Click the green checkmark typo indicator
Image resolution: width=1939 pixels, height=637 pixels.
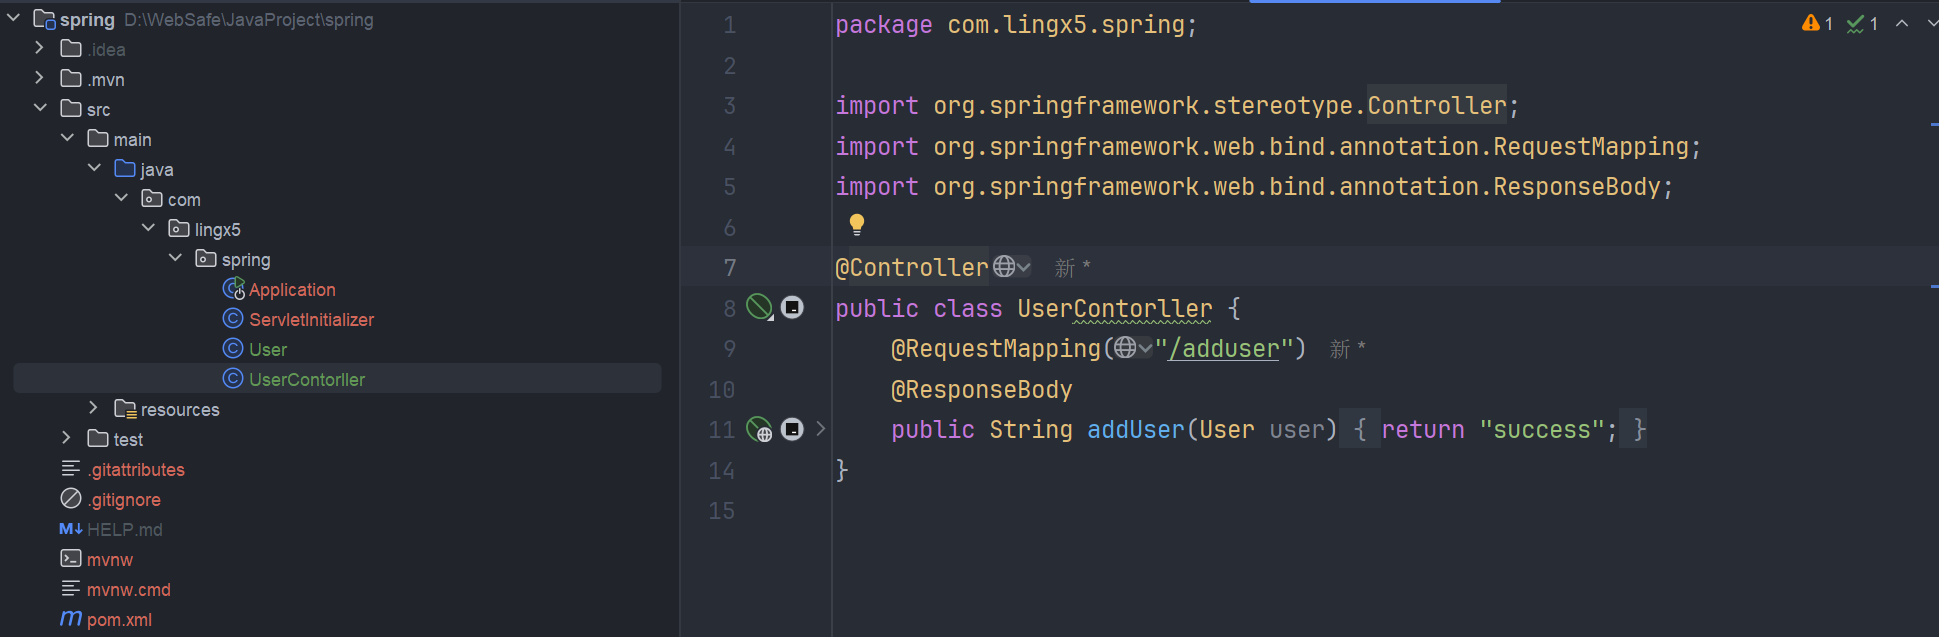pyautogui.click(x=1862, y=23)
